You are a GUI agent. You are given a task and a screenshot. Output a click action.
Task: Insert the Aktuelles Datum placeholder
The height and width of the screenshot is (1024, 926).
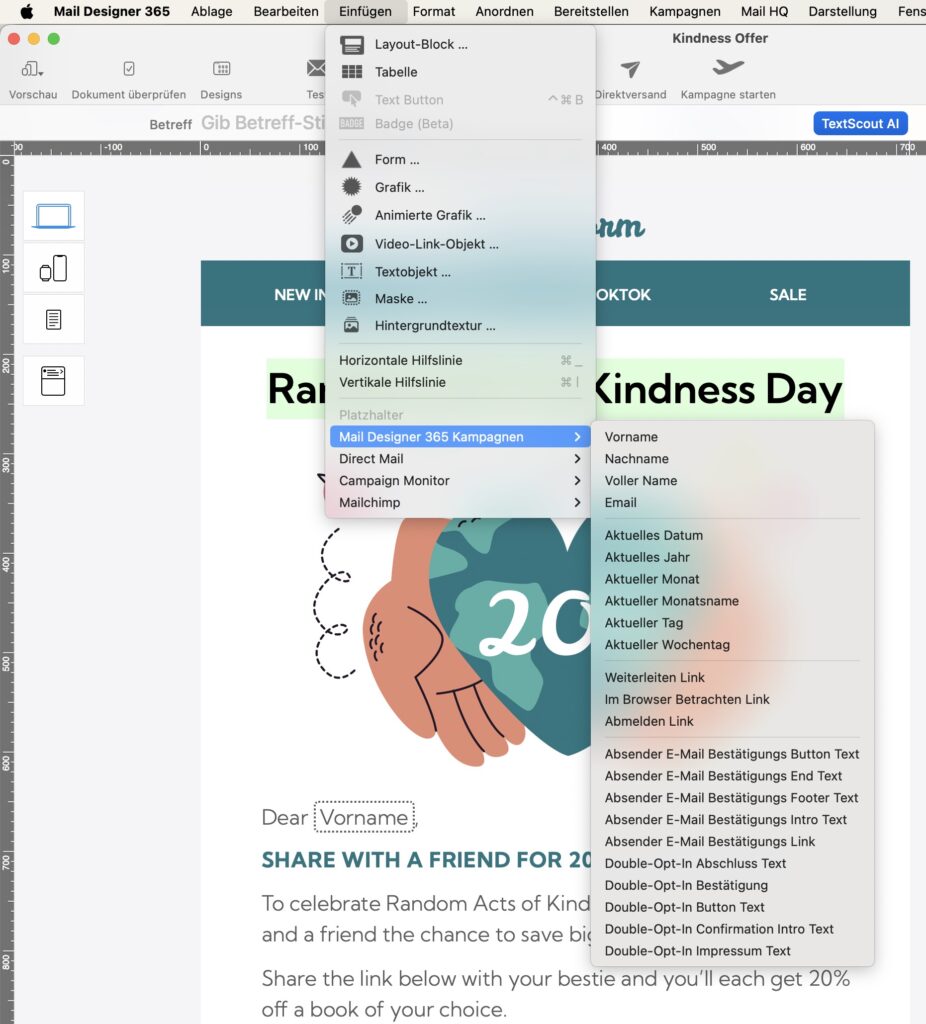tap(732, 536)
